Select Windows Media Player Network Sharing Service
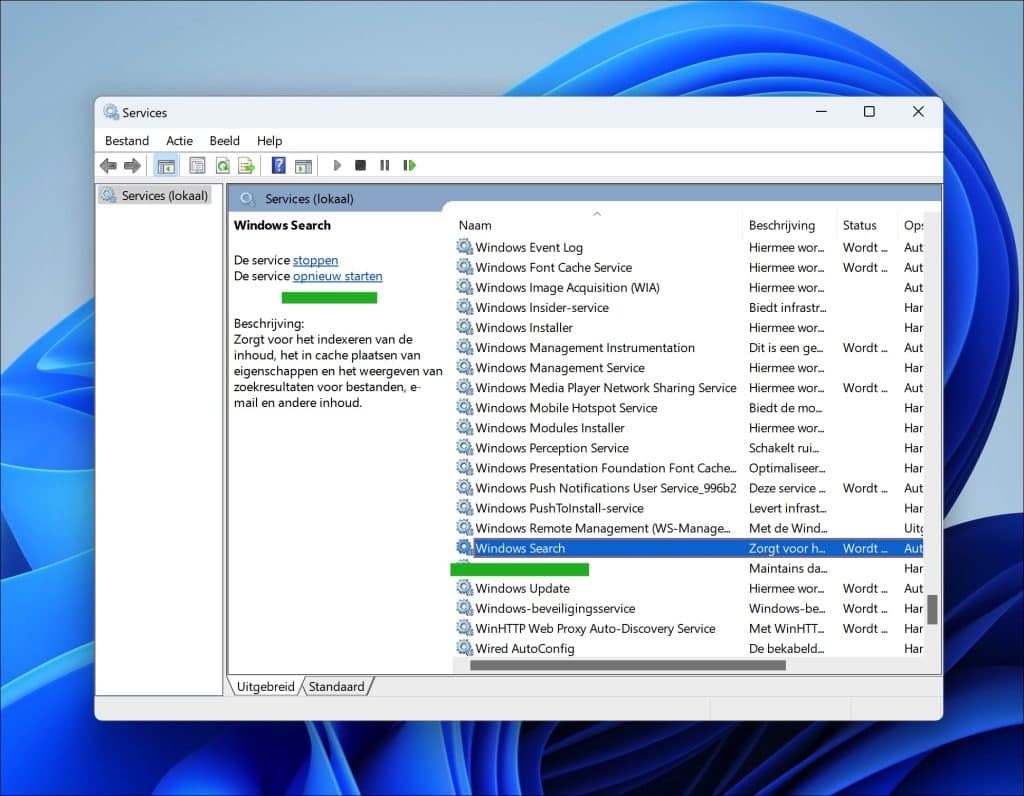 click(606, 388)
